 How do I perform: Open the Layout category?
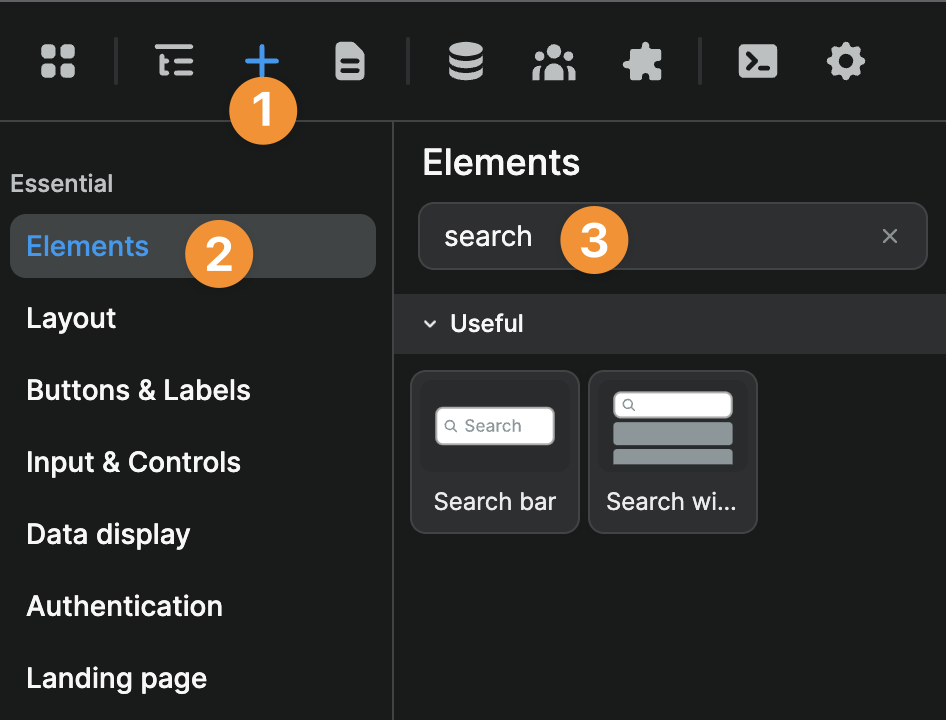pyautogui.click(x=71, y=318)
